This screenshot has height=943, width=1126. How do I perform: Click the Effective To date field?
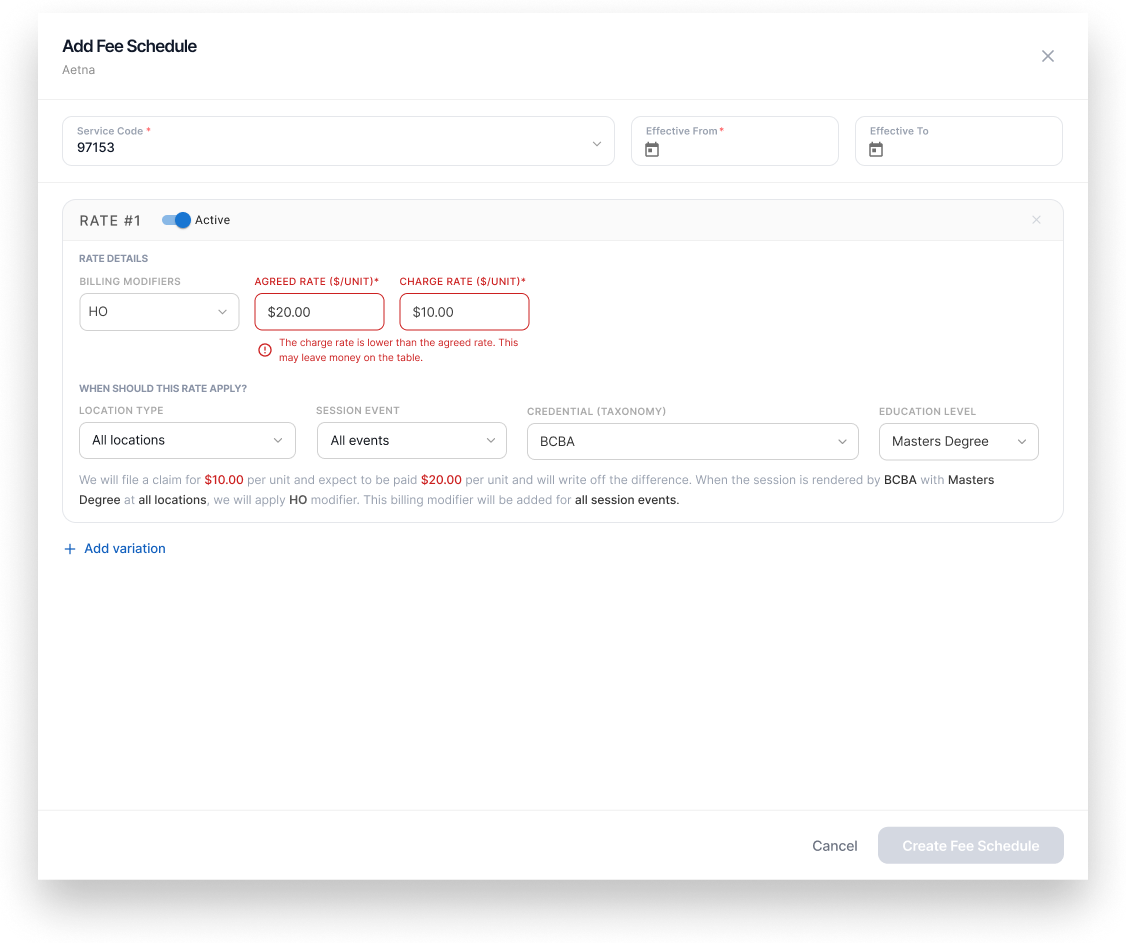click(x=958, y=141)
